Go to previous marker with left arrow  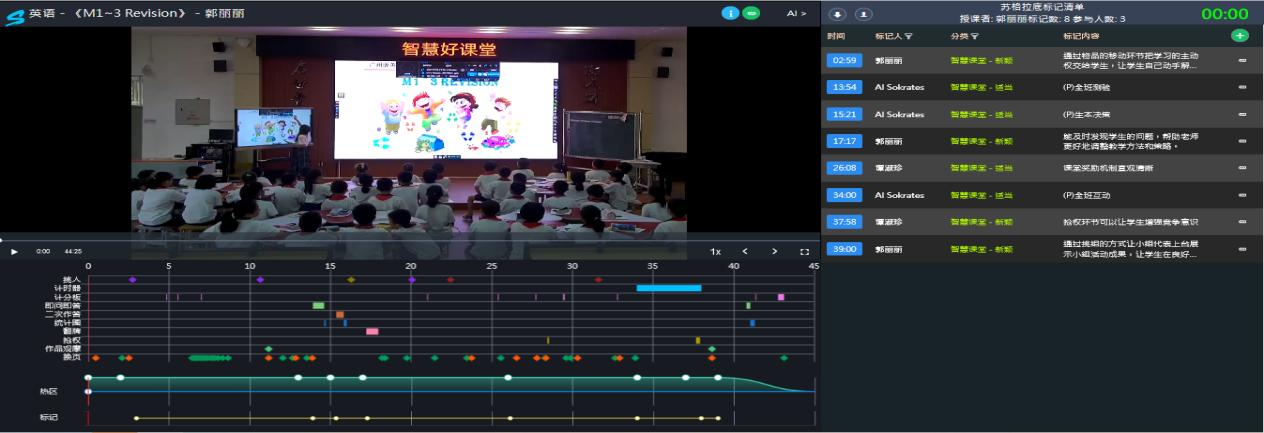[744, 252]
